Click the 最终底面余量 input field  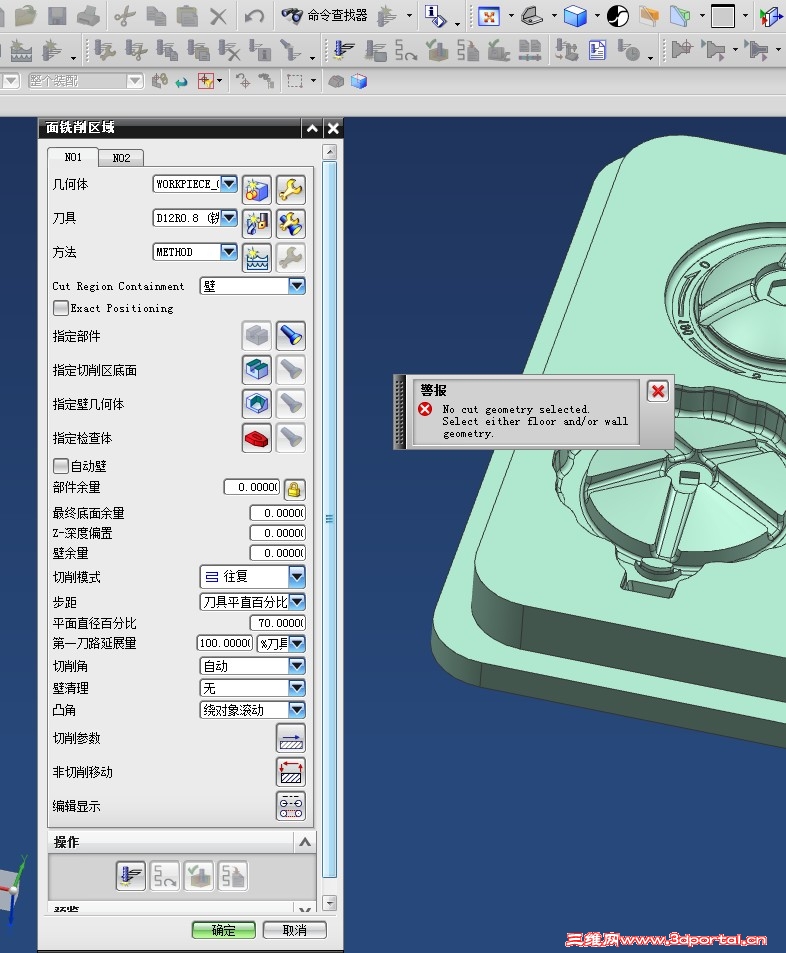click(x=278, y=513)
